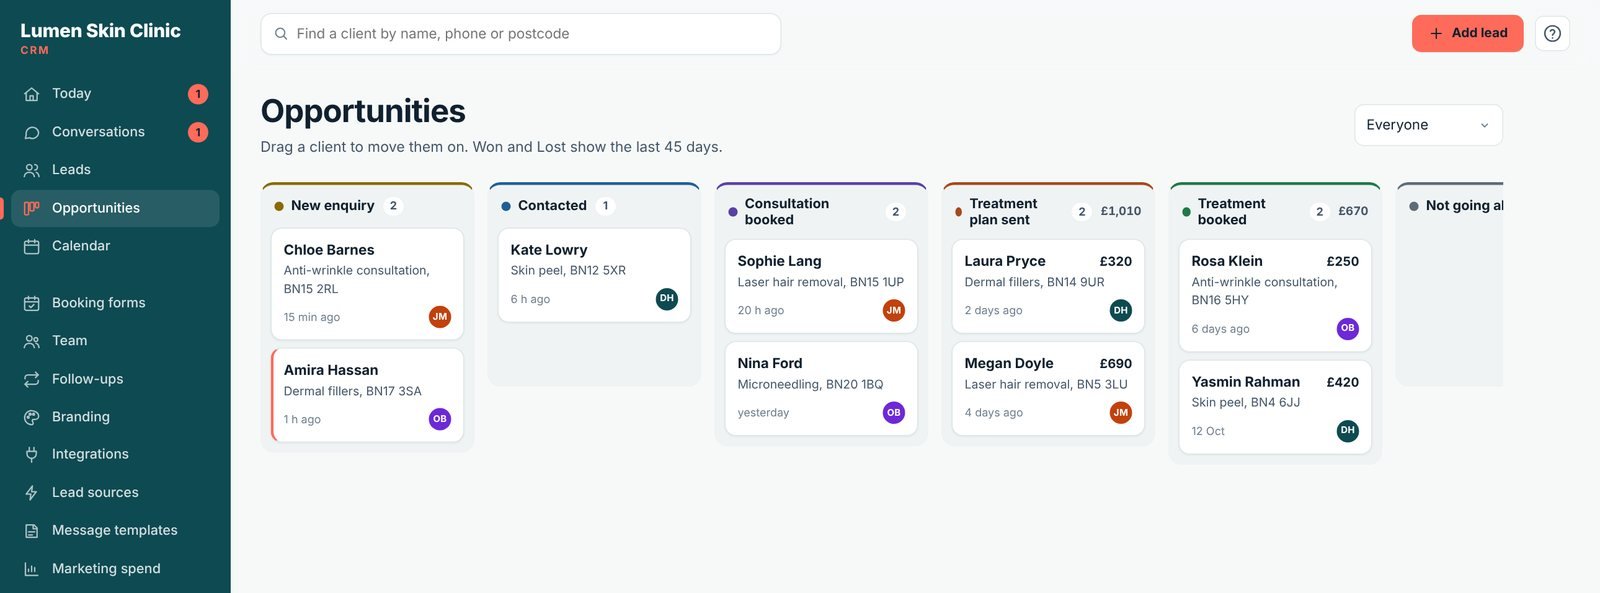Click the Treatment plan sent column title
Image resolution: width=1600 pixels, height=593 pixels.
(x=1003, y=211)
